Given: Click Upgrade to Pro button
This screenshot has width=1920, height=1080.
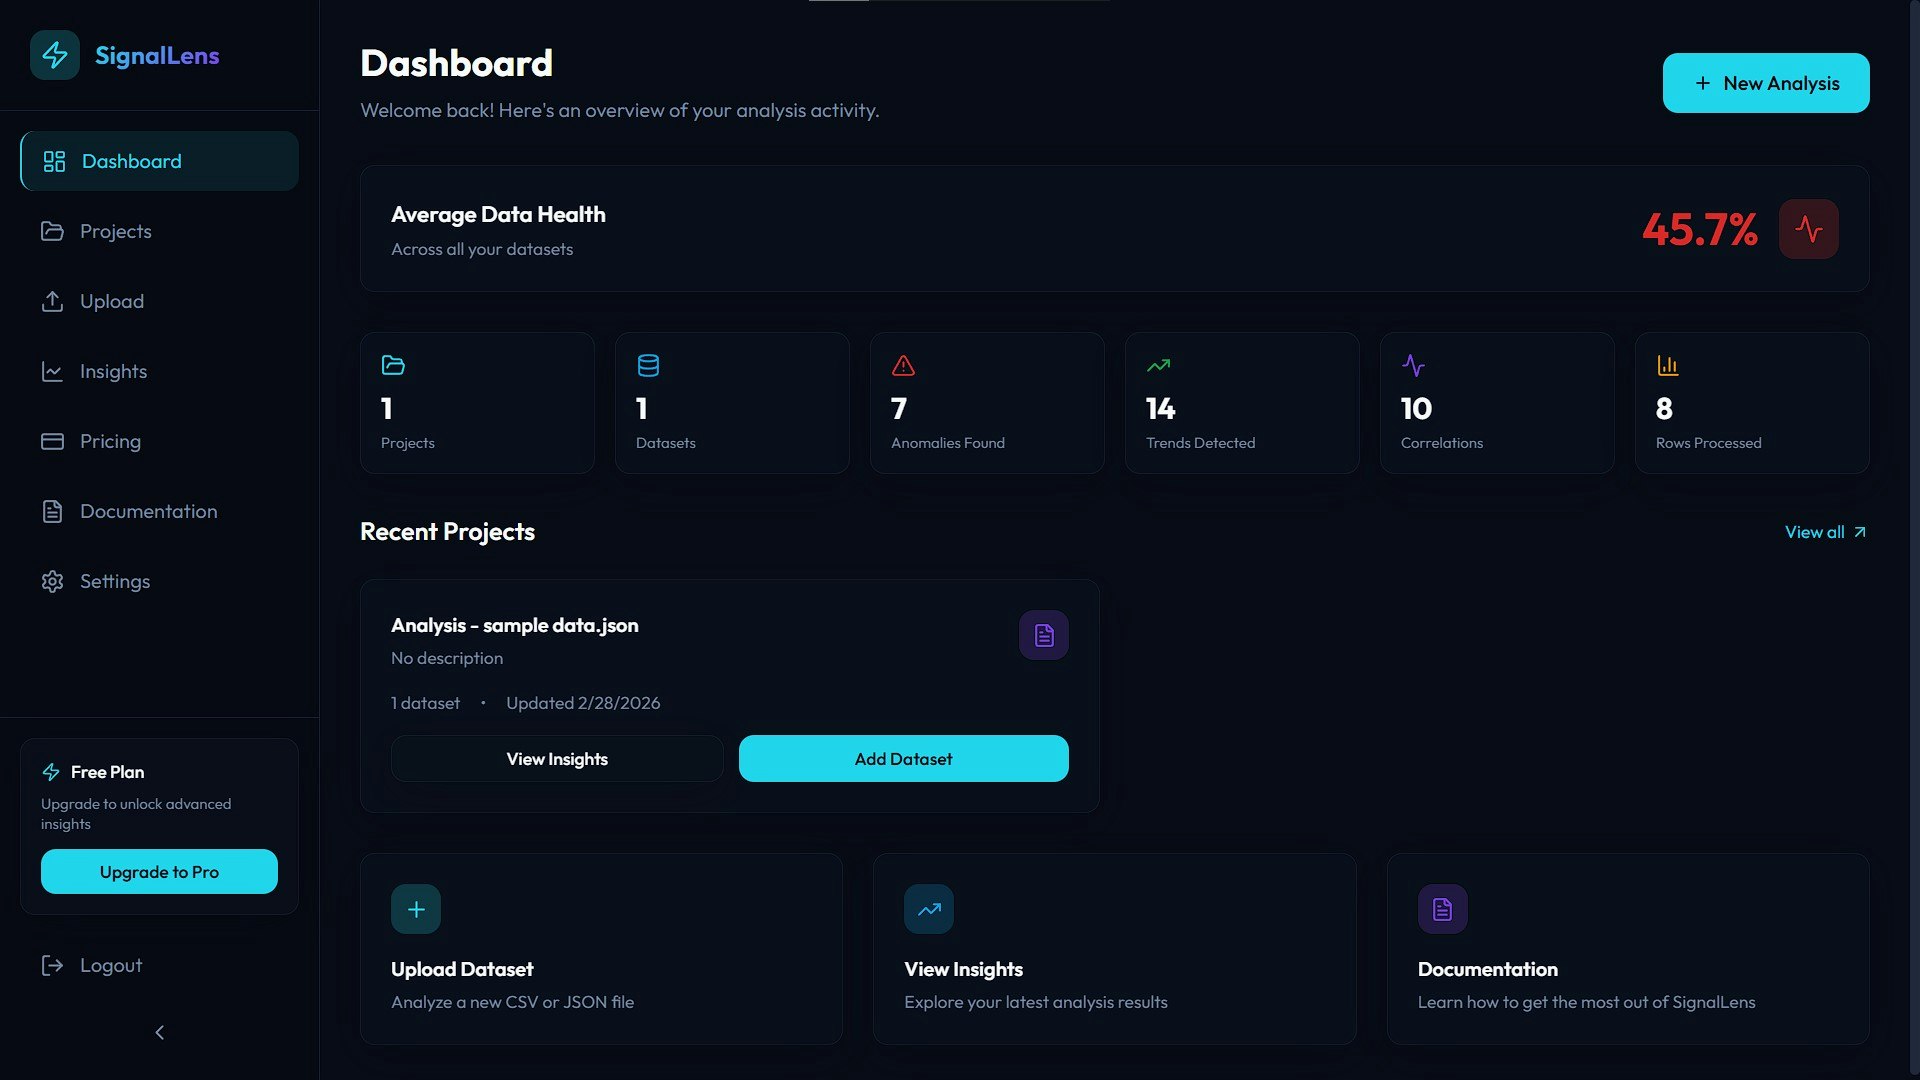Looking at the screenshot, I should (159, 872).
